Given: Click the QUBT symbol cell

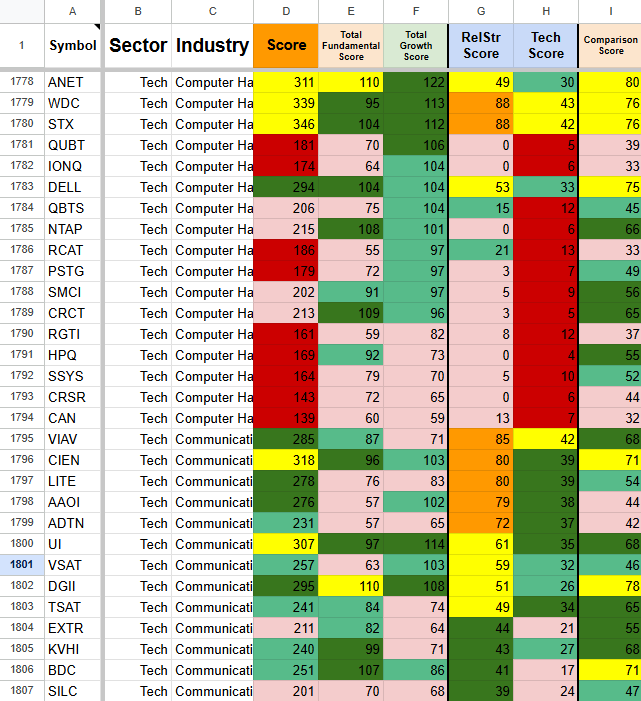Looking at the screenshot, I should (x=72, y=145).
